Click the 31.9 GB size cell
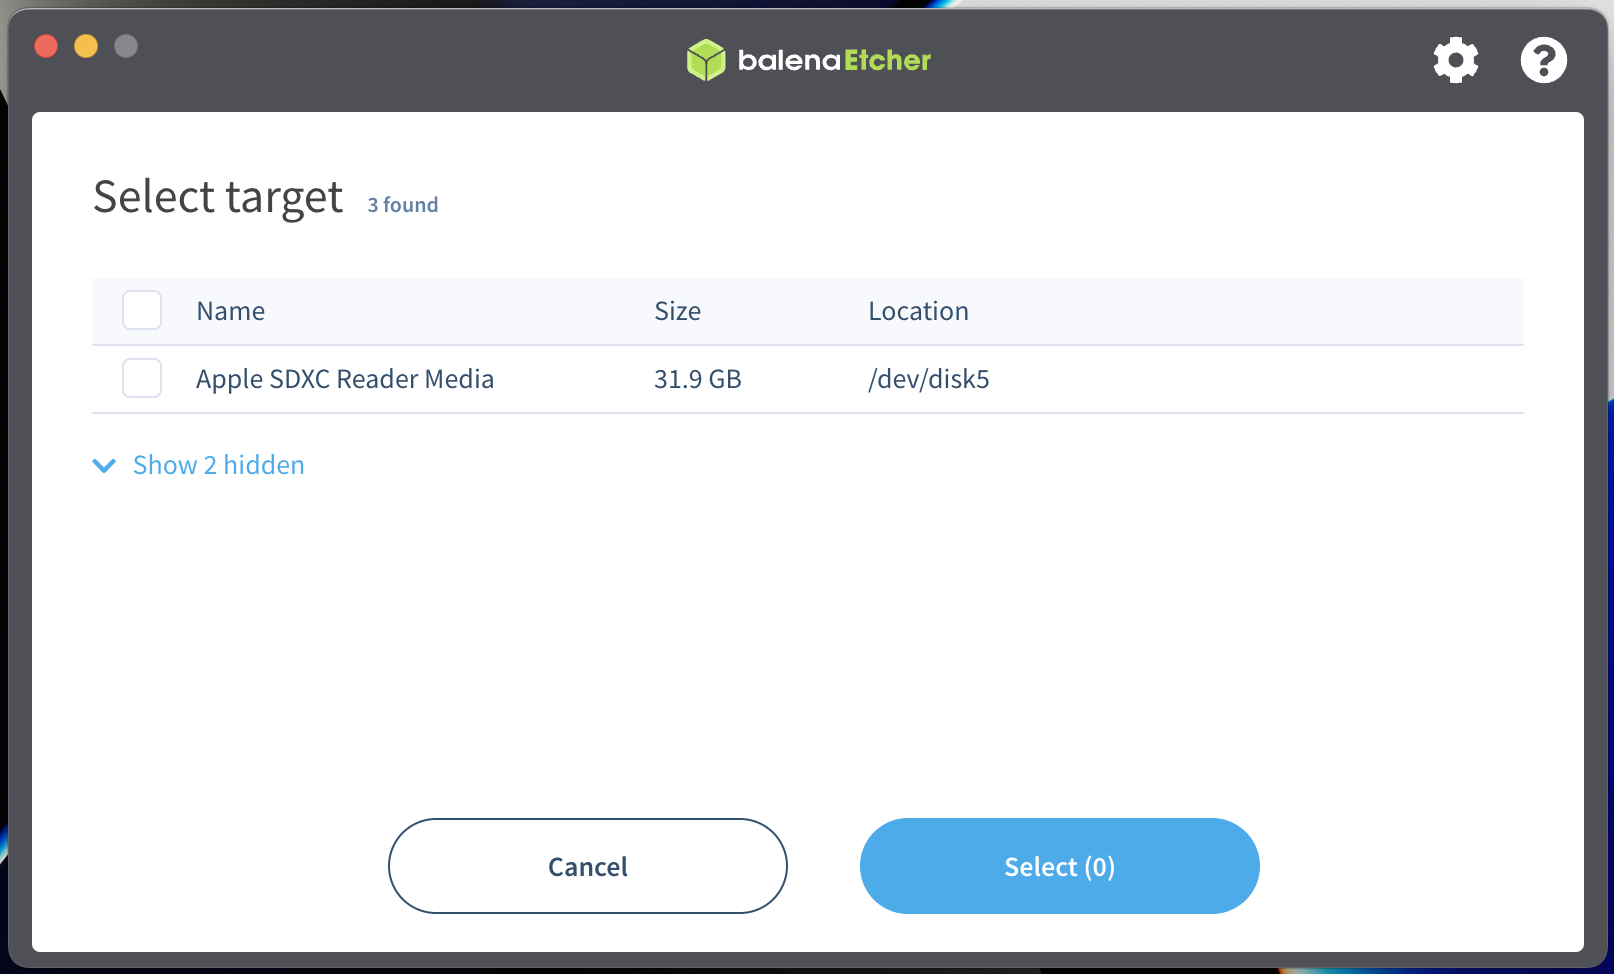This screenshot has width=1614, height=974. 697,379
